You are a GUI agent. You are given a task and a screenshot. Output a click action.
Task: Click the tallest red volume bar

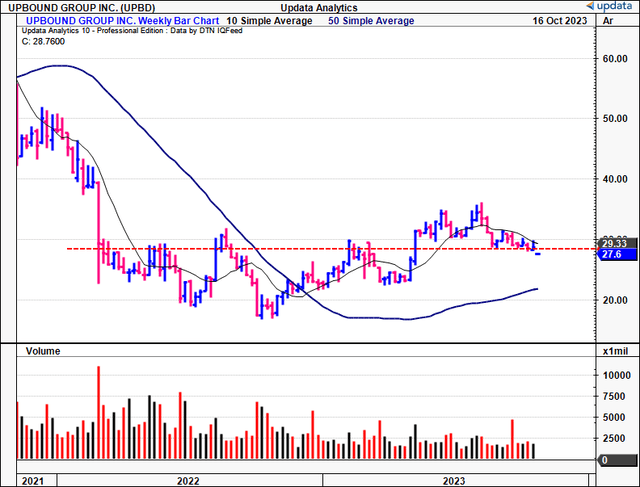pyautogui.click(x=98, y=412)
